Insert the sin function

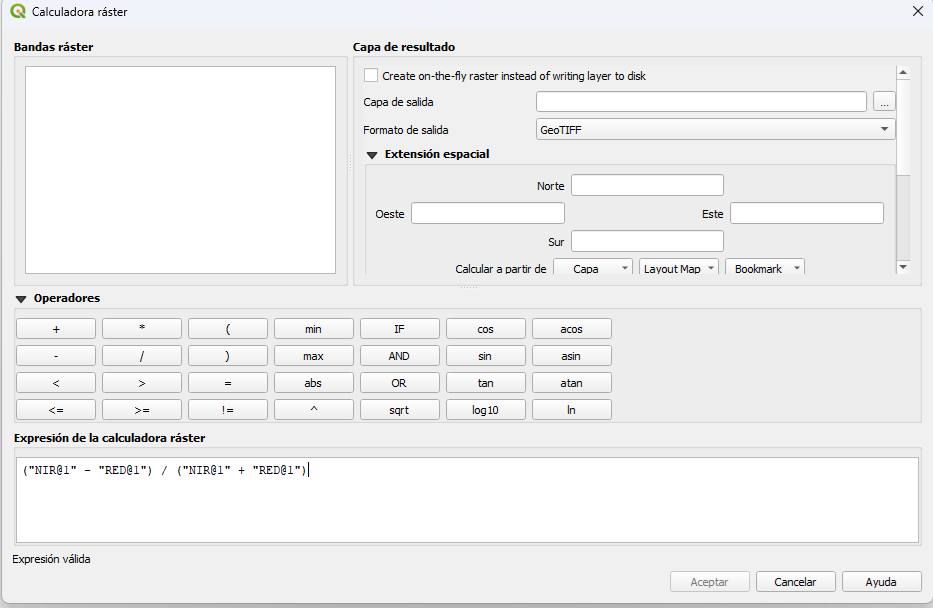coord(486,356)
